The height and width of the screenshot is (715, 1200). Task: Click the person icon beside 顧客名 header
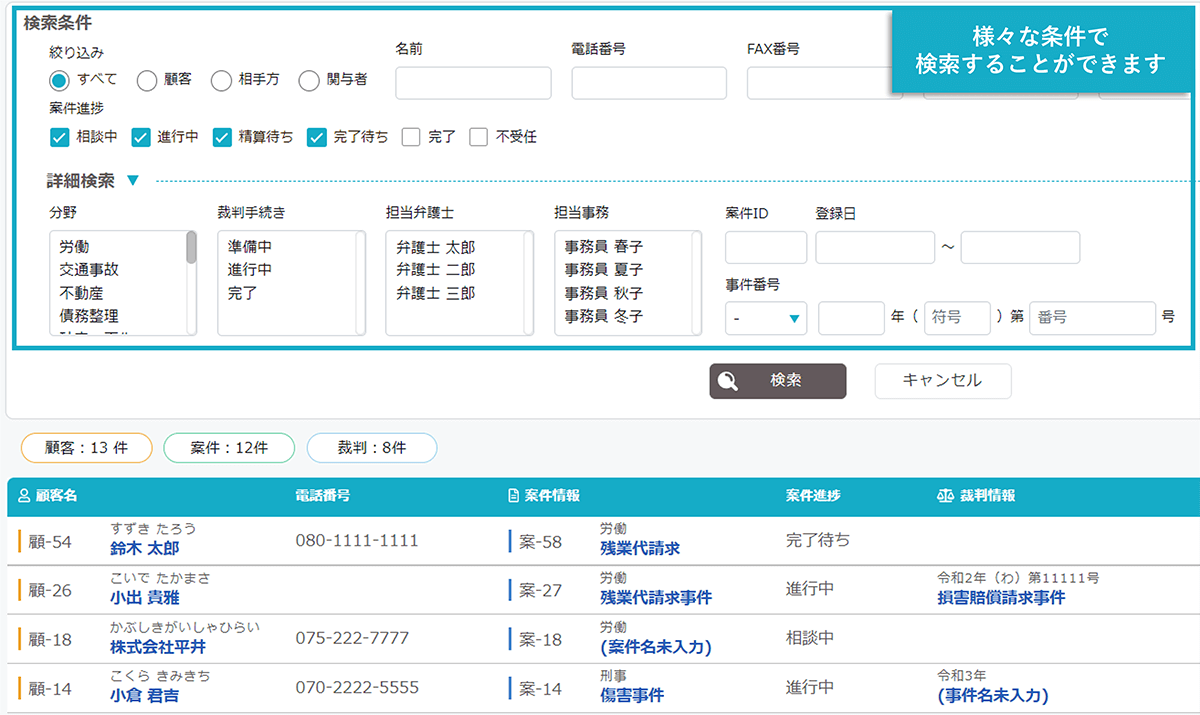(24, 495)
